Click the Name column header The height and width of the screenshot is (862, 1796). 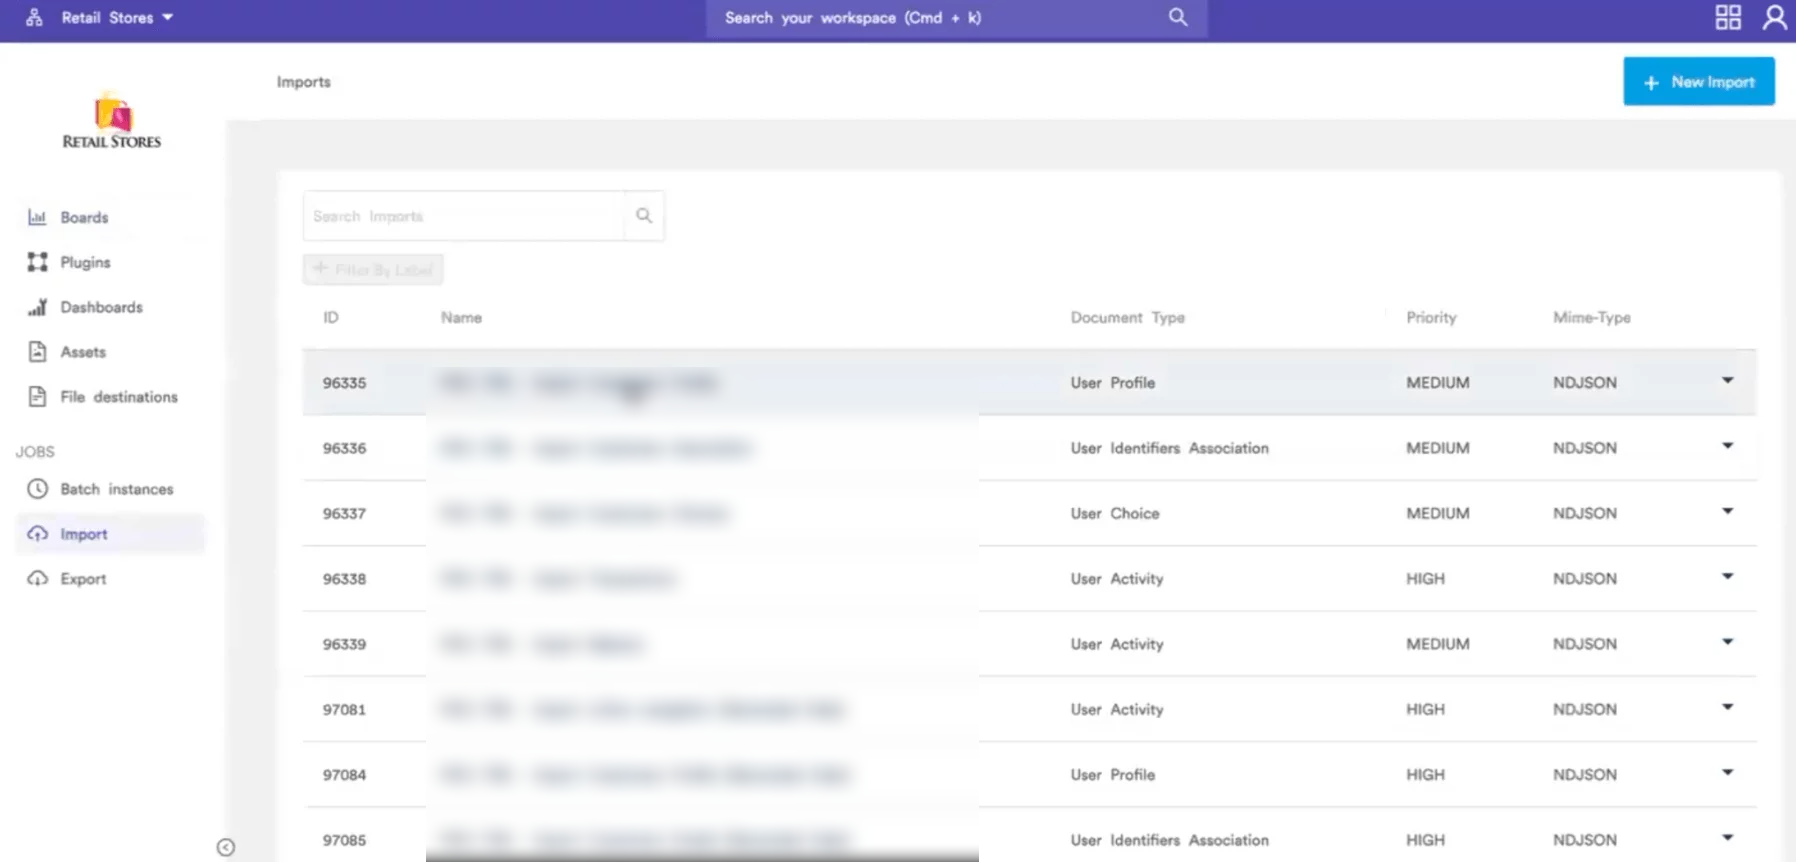(x=461, y=317)
